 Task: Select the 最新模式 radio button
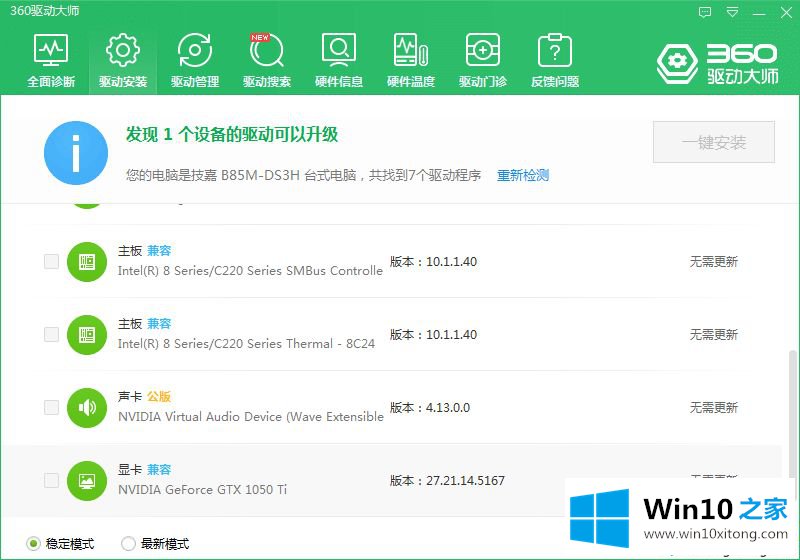point(128,544)
